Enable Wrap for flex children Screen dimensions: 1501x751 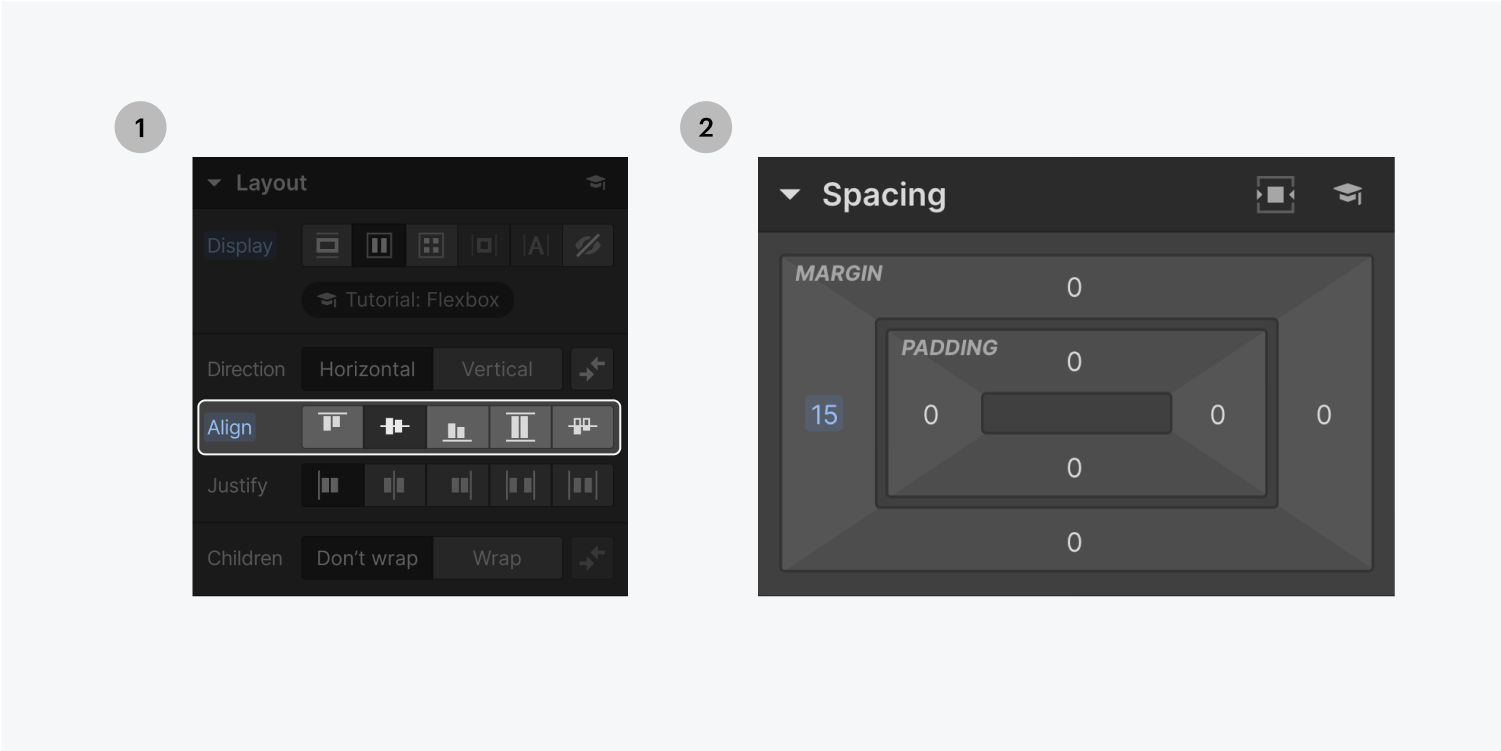point(498,557)
